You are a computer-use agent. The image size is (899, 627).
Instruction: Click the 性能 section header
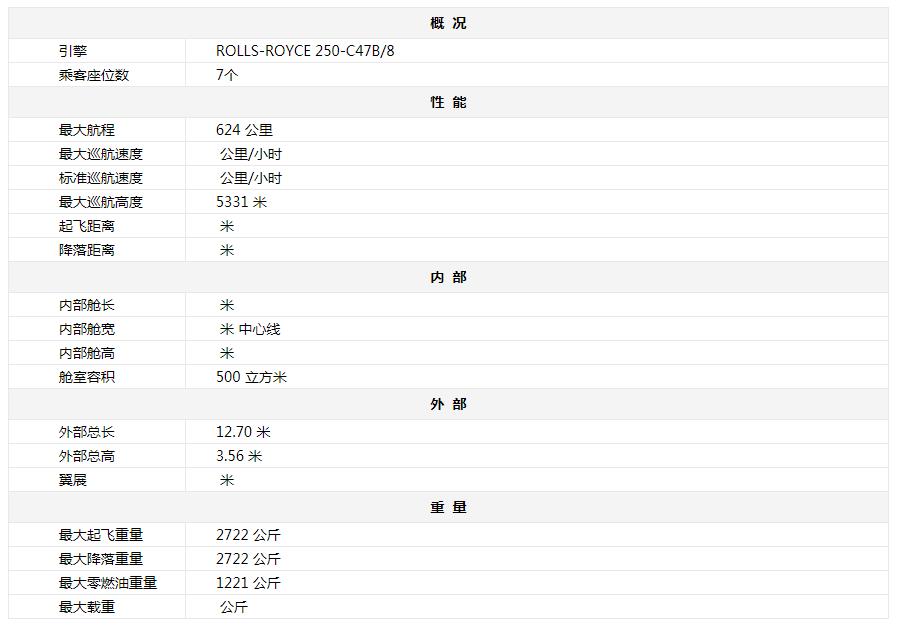[x=448, y=102]
